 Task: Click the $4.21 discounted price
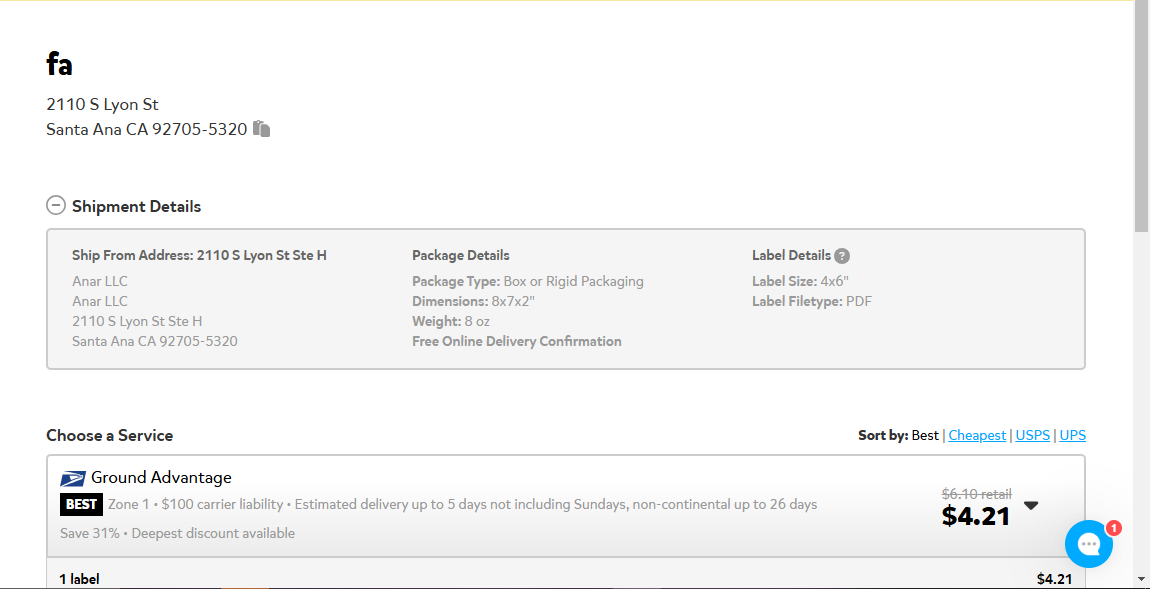[x=976, y=516]
